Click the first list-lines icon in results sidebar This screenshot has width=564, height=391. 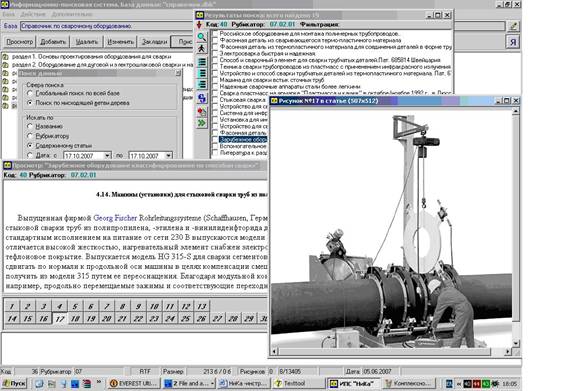(202, 62)
